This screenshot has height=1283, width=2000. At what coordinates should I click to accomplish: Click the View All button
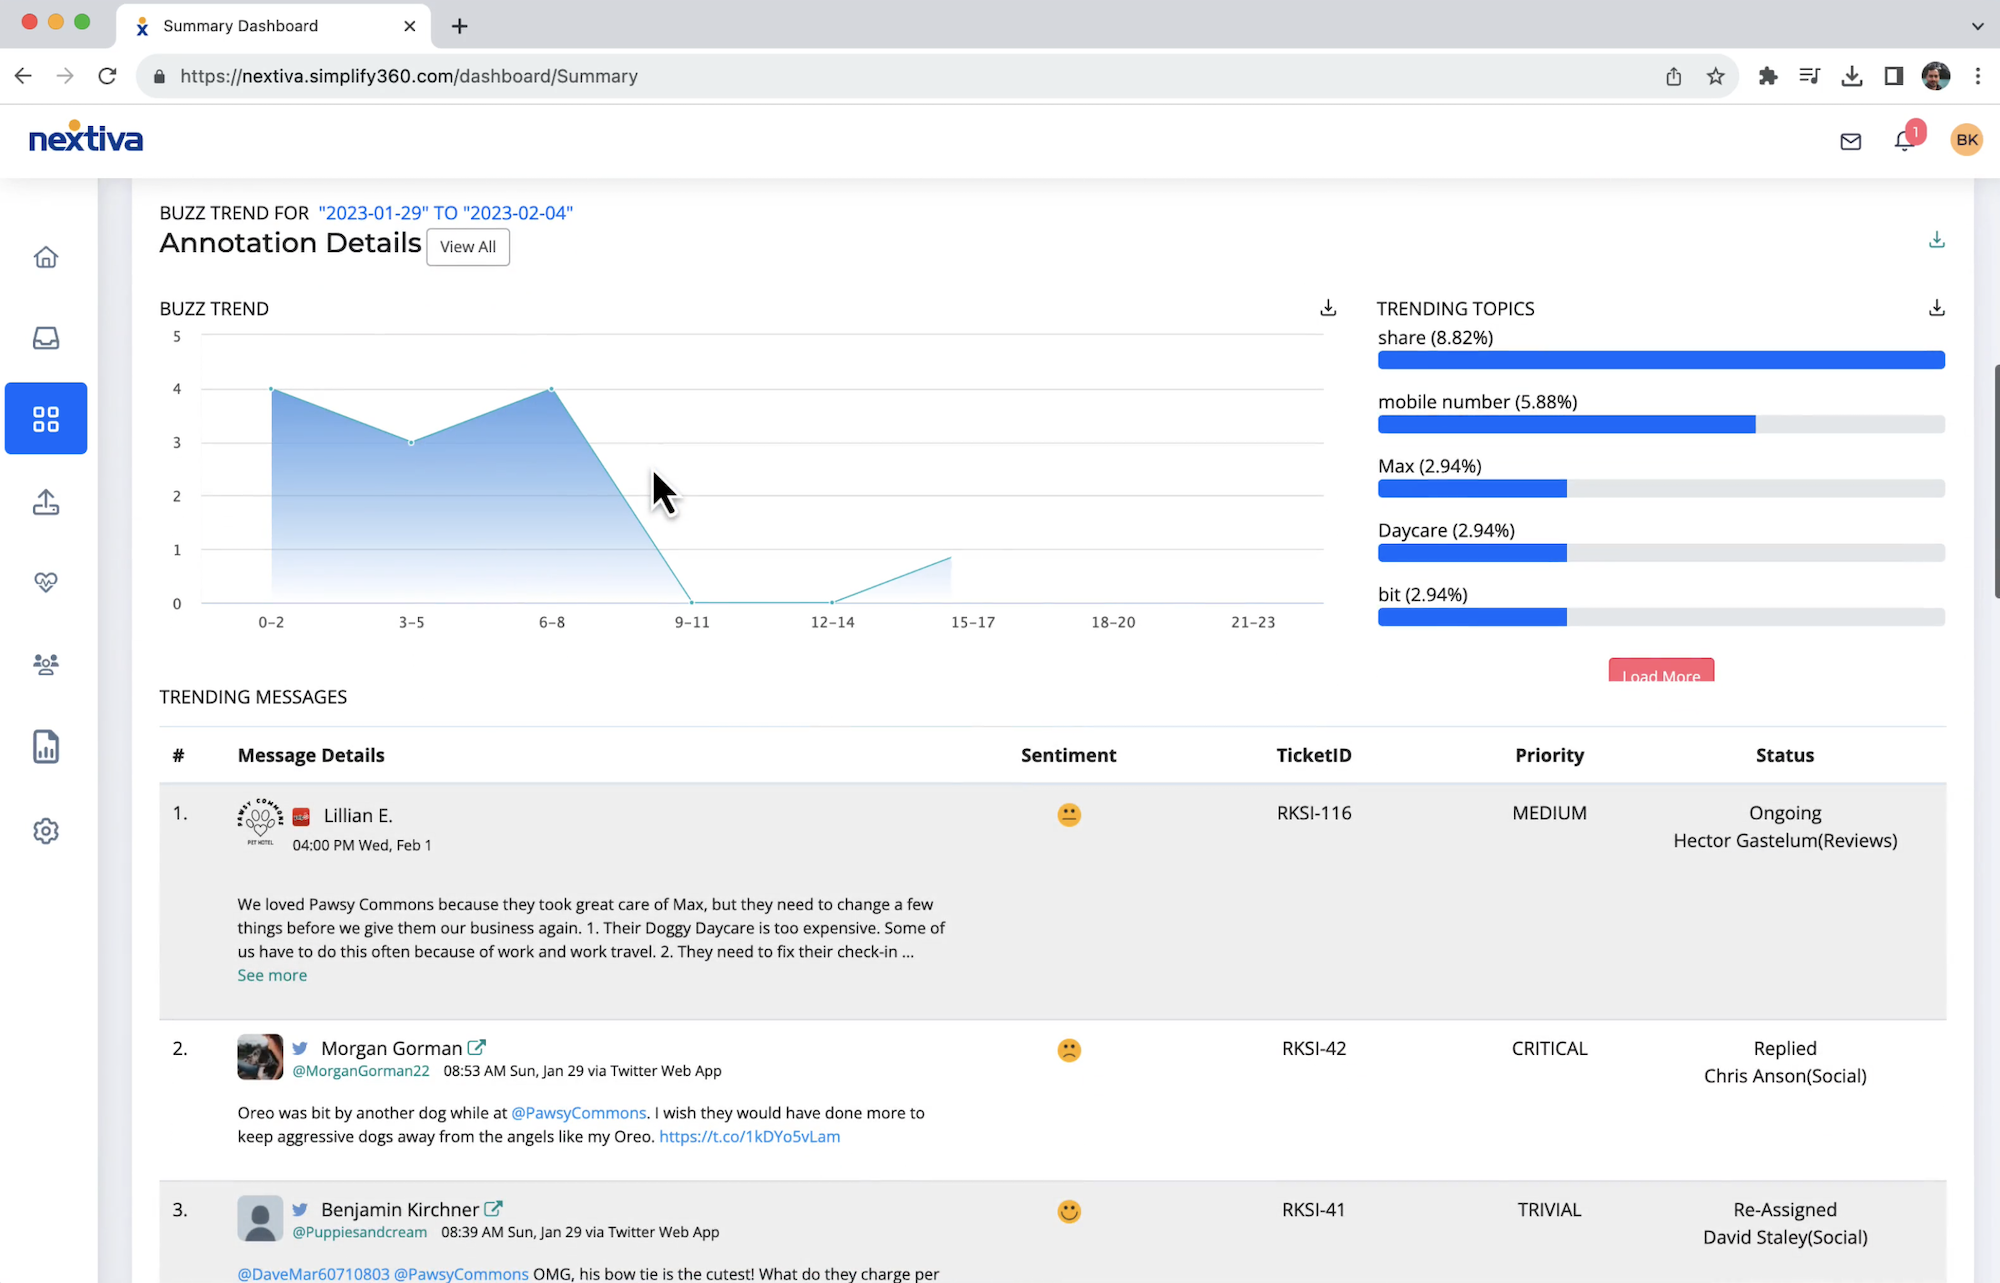(x=468, y=247)
